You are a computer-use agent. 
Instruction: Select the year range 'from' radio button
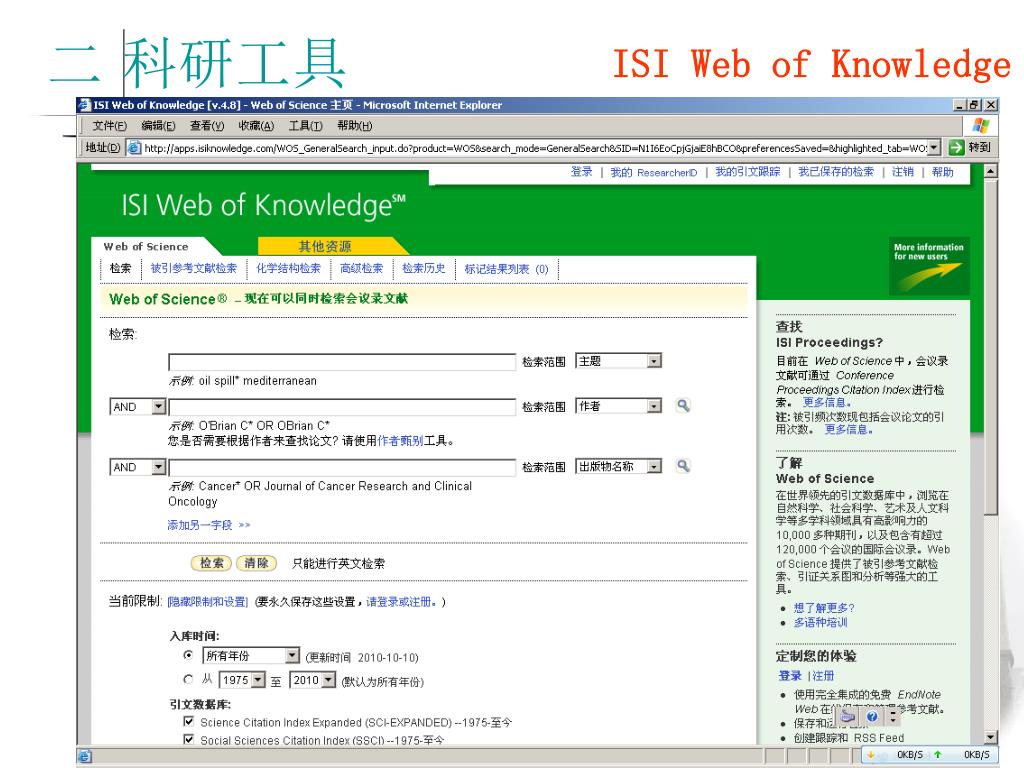pyautogui.click(x=188, y=679)
